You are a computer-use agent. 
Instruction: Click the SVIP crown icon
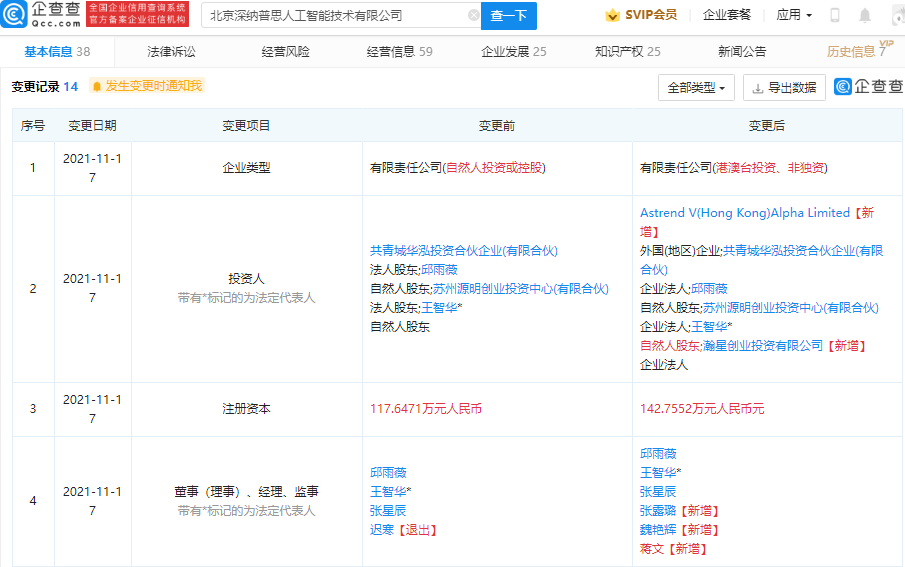click(x=612, y=16)
